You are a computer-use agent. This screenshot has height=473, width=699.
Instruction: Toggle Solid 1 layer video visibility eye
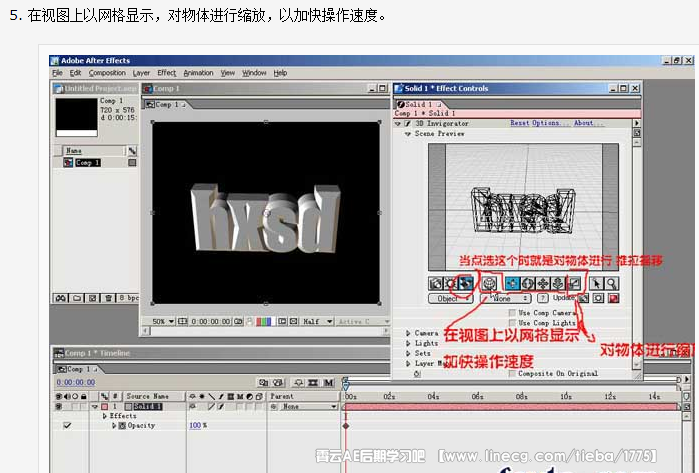(x=58, y=407)
